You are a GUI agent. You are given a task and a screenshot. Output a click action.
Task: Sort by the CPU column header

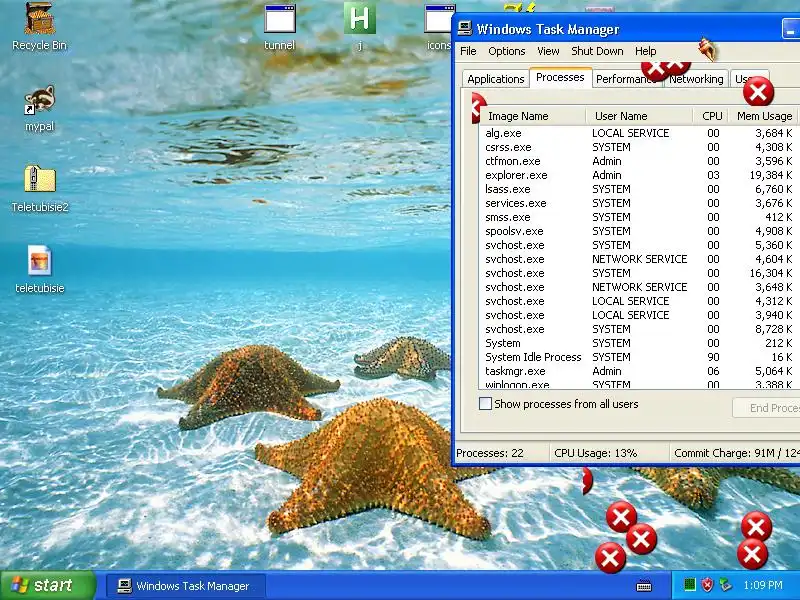(711, 116)
